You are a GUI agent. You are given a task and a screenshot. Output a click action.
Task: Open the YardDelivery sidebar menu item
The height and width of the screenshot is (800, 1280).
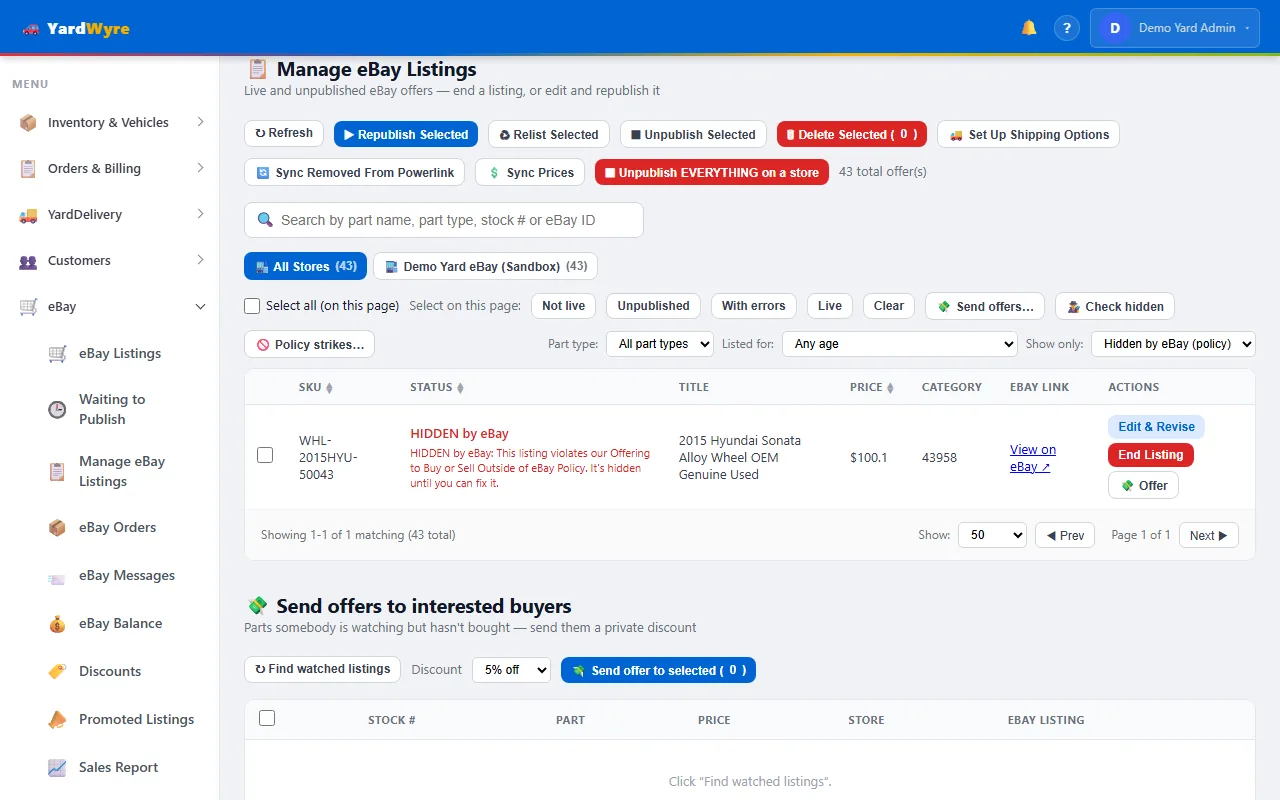point(109,215)
